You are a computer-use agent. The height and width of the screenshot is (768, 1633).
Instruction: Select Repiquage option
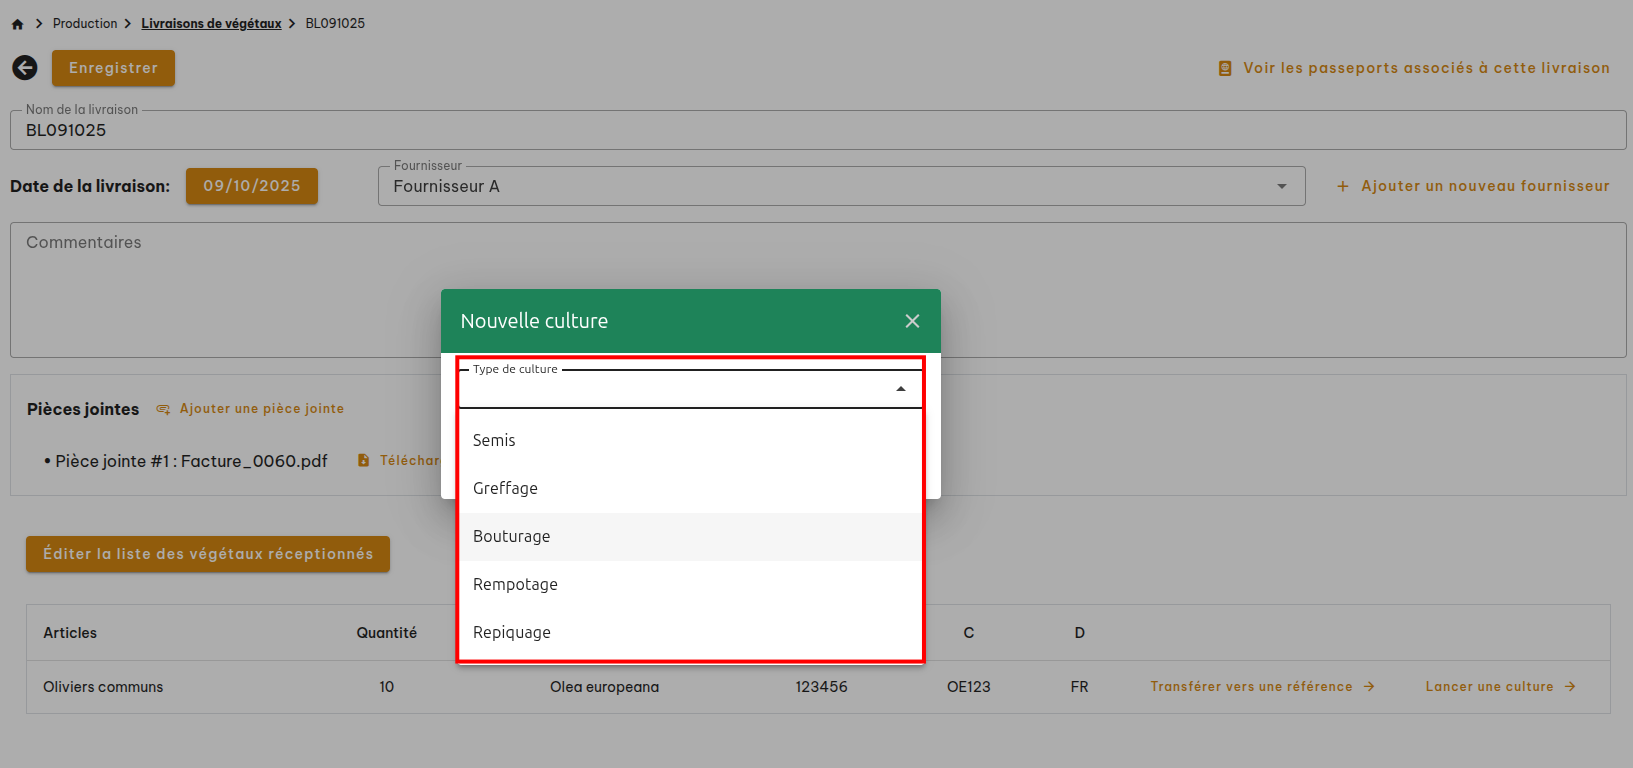(x=511, y=632)
